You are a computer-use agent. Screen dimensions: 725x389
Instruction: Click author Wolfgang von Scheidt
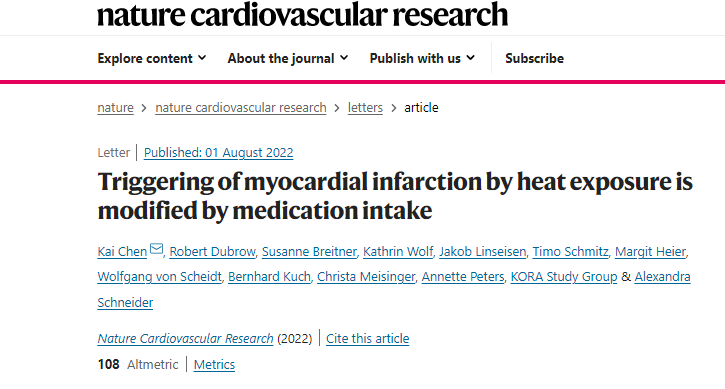coord(160,277)
